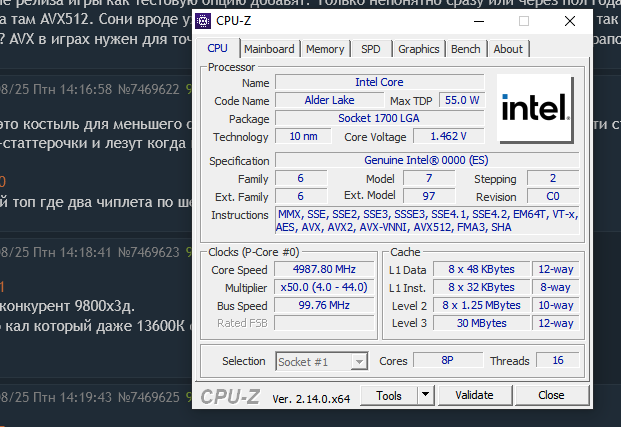Select the CPU tab
This screenshot has height=427, width=621.
(217, 48)
